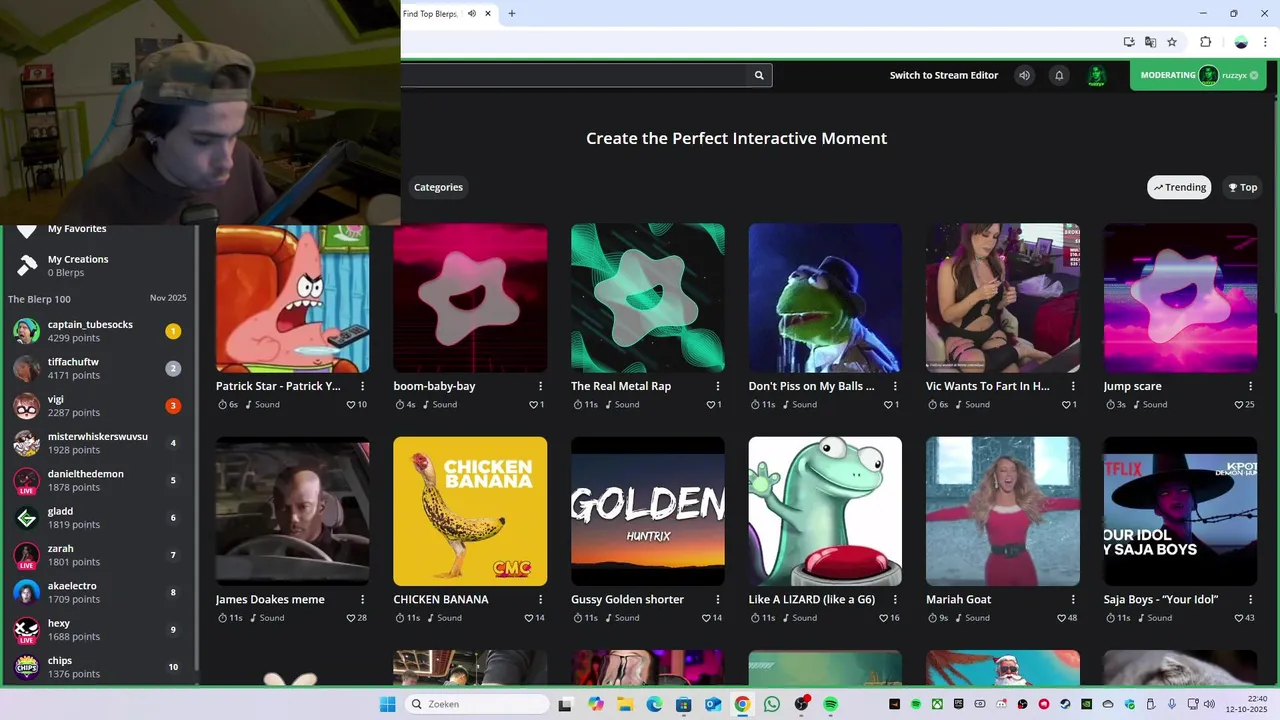Like the James Doakes meme heart
Viewport: 1280px width, 720px height.
coord(351,618)
